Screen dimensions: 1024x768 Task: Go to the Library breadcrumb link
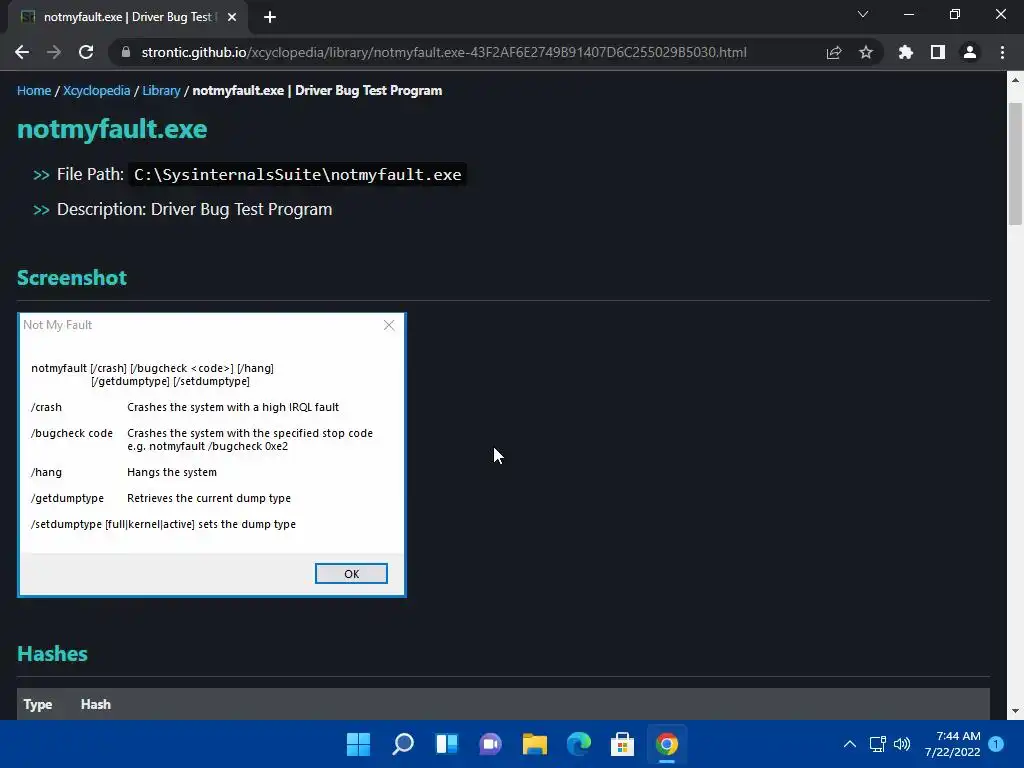pyautogui.click(x=161, y=91)
